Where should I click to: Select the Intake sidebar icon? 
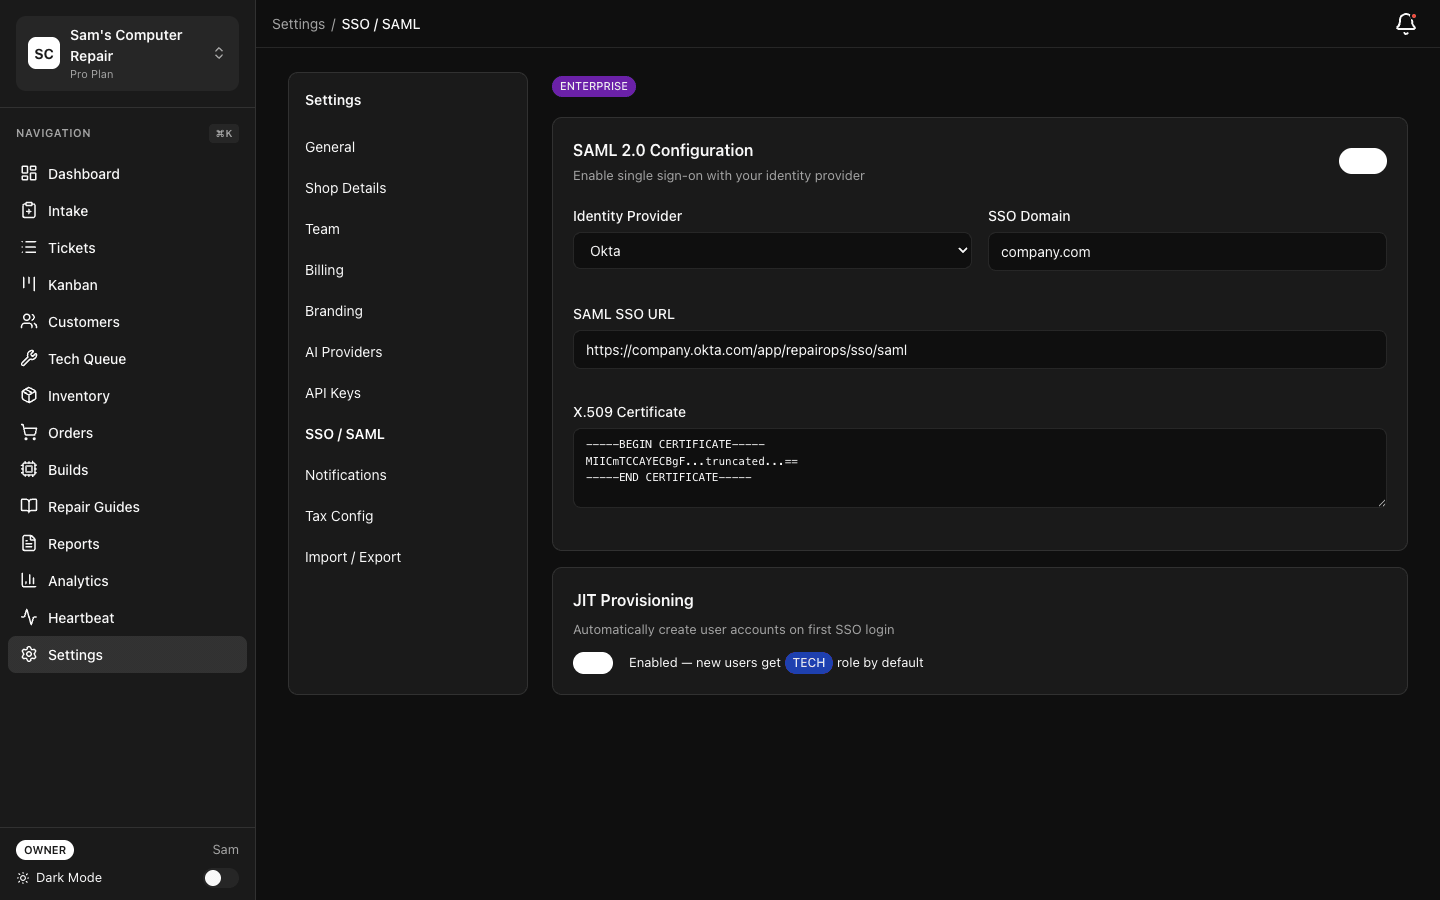pos(29,211)
